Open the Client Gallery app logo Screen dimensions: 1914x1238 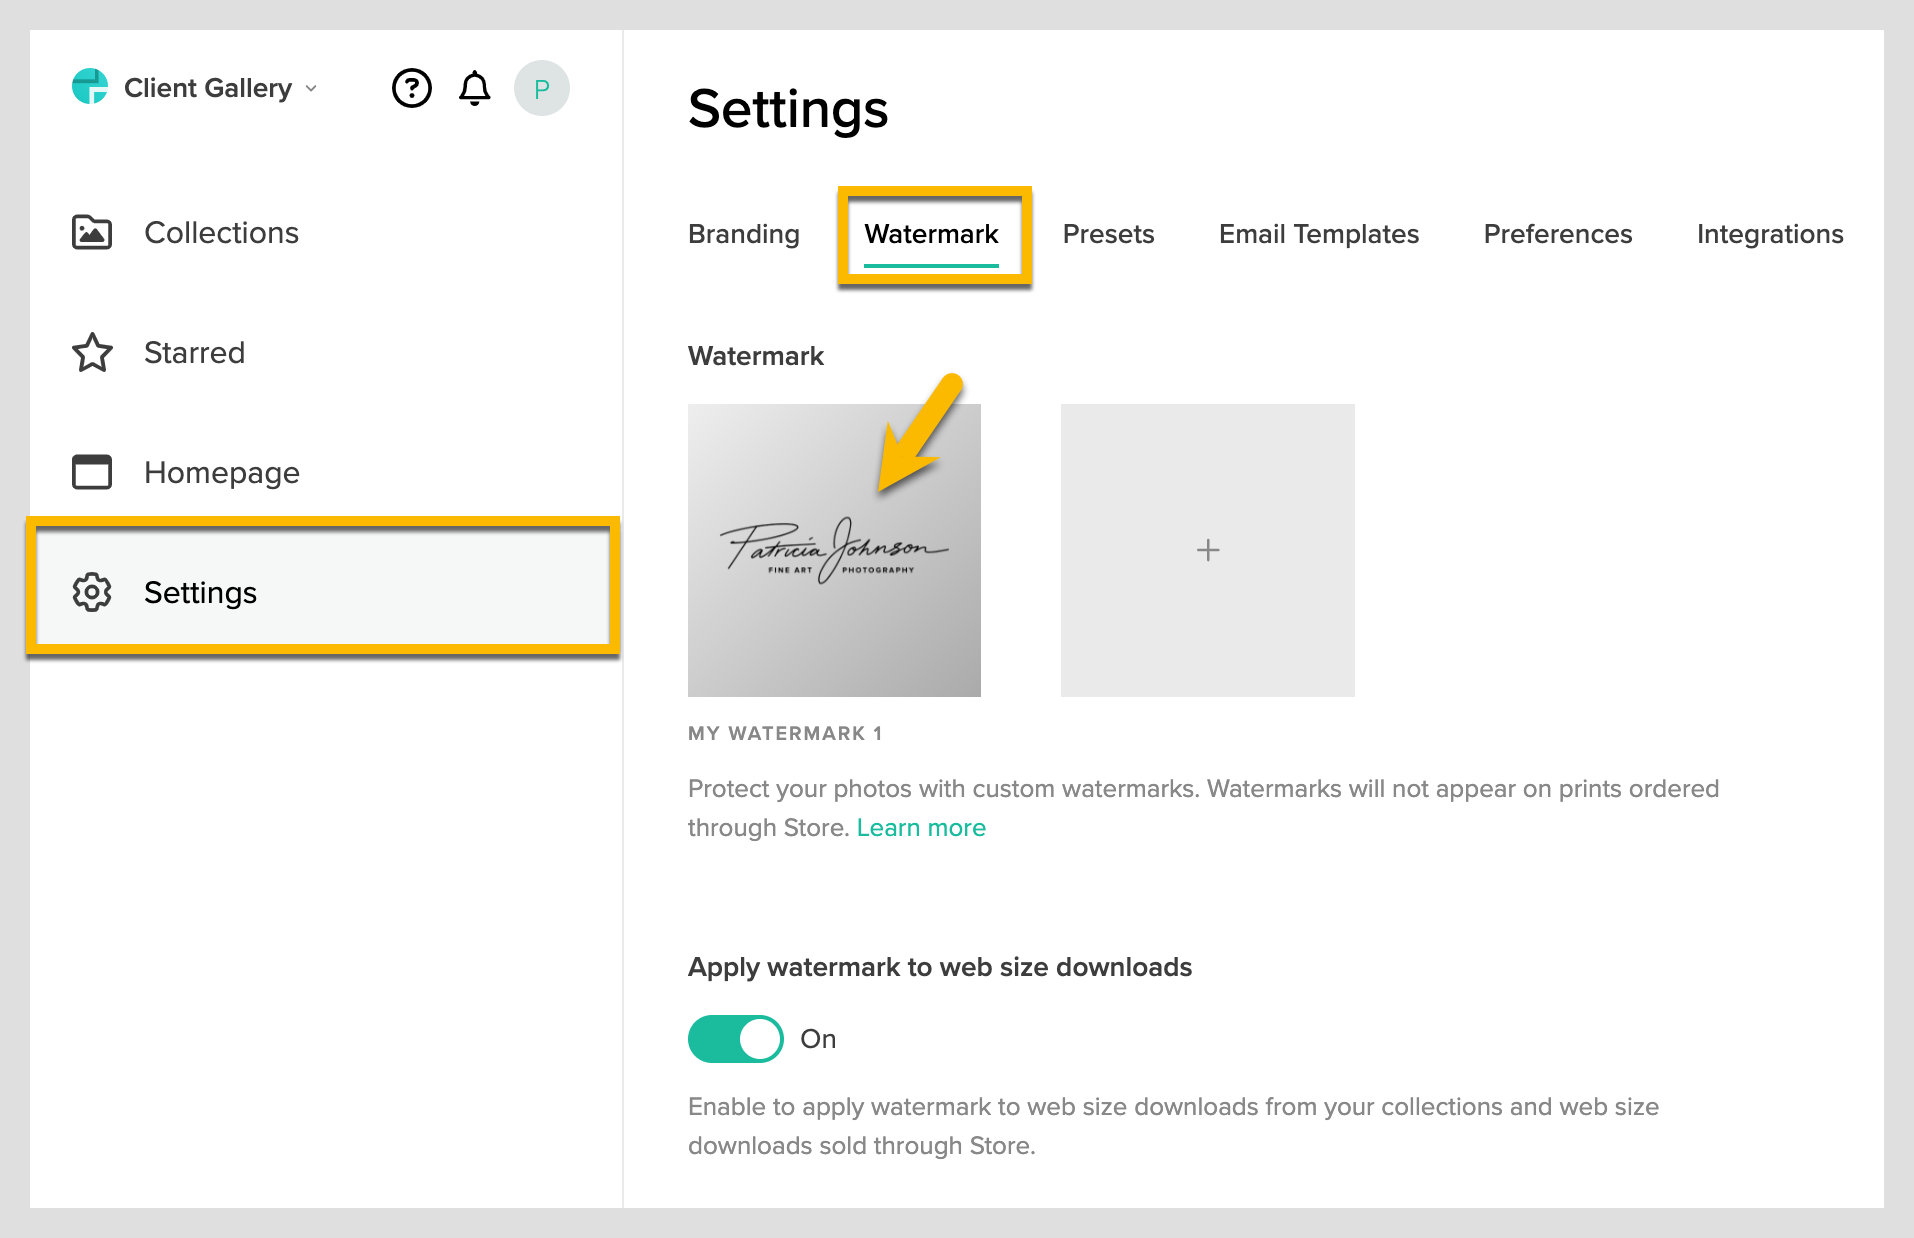click(x=91, y=87)
